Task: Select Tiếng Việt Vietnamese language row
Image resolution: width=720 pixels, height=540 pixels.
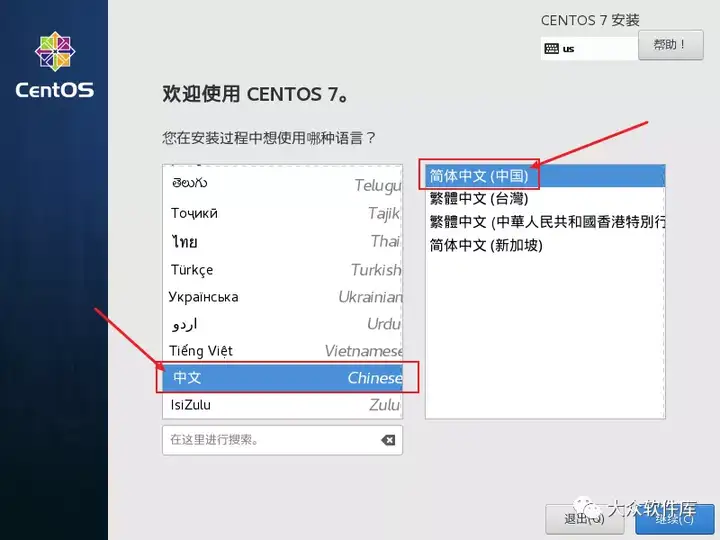Action: [x=282, y=351]
